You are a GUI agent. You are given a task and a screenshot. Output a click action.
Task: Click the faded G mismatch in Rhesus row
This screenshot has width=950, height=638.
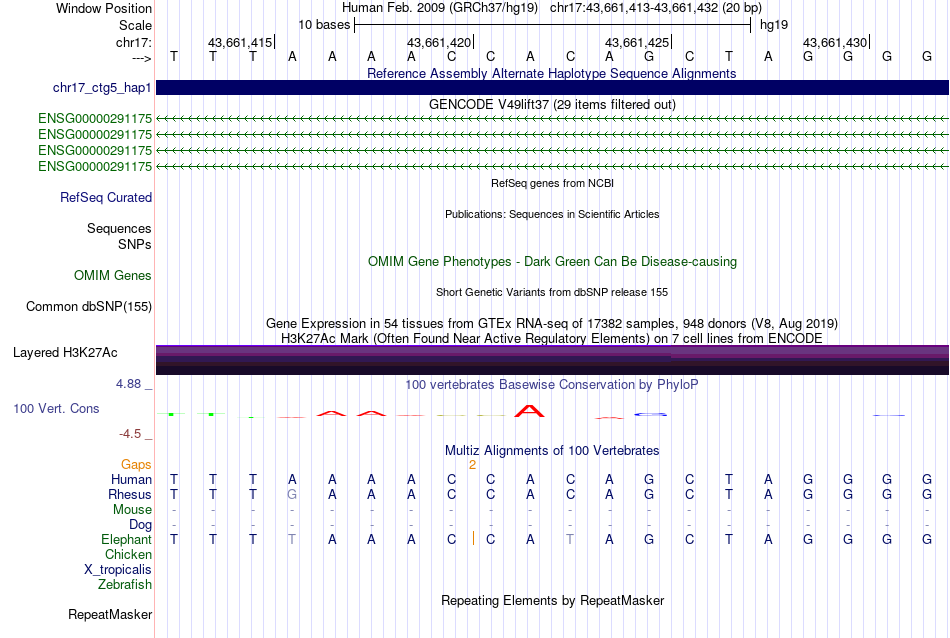(292, 494)
